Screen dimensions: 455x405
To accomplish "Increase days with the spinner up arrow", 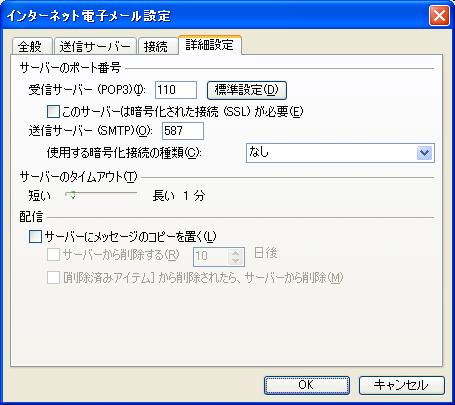I will pos(236,253).
